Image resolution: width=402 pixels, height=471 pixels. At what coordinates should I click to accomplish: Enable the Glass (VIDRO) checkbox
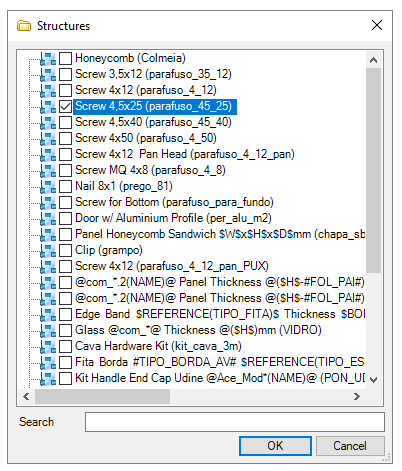coord(65,330)
